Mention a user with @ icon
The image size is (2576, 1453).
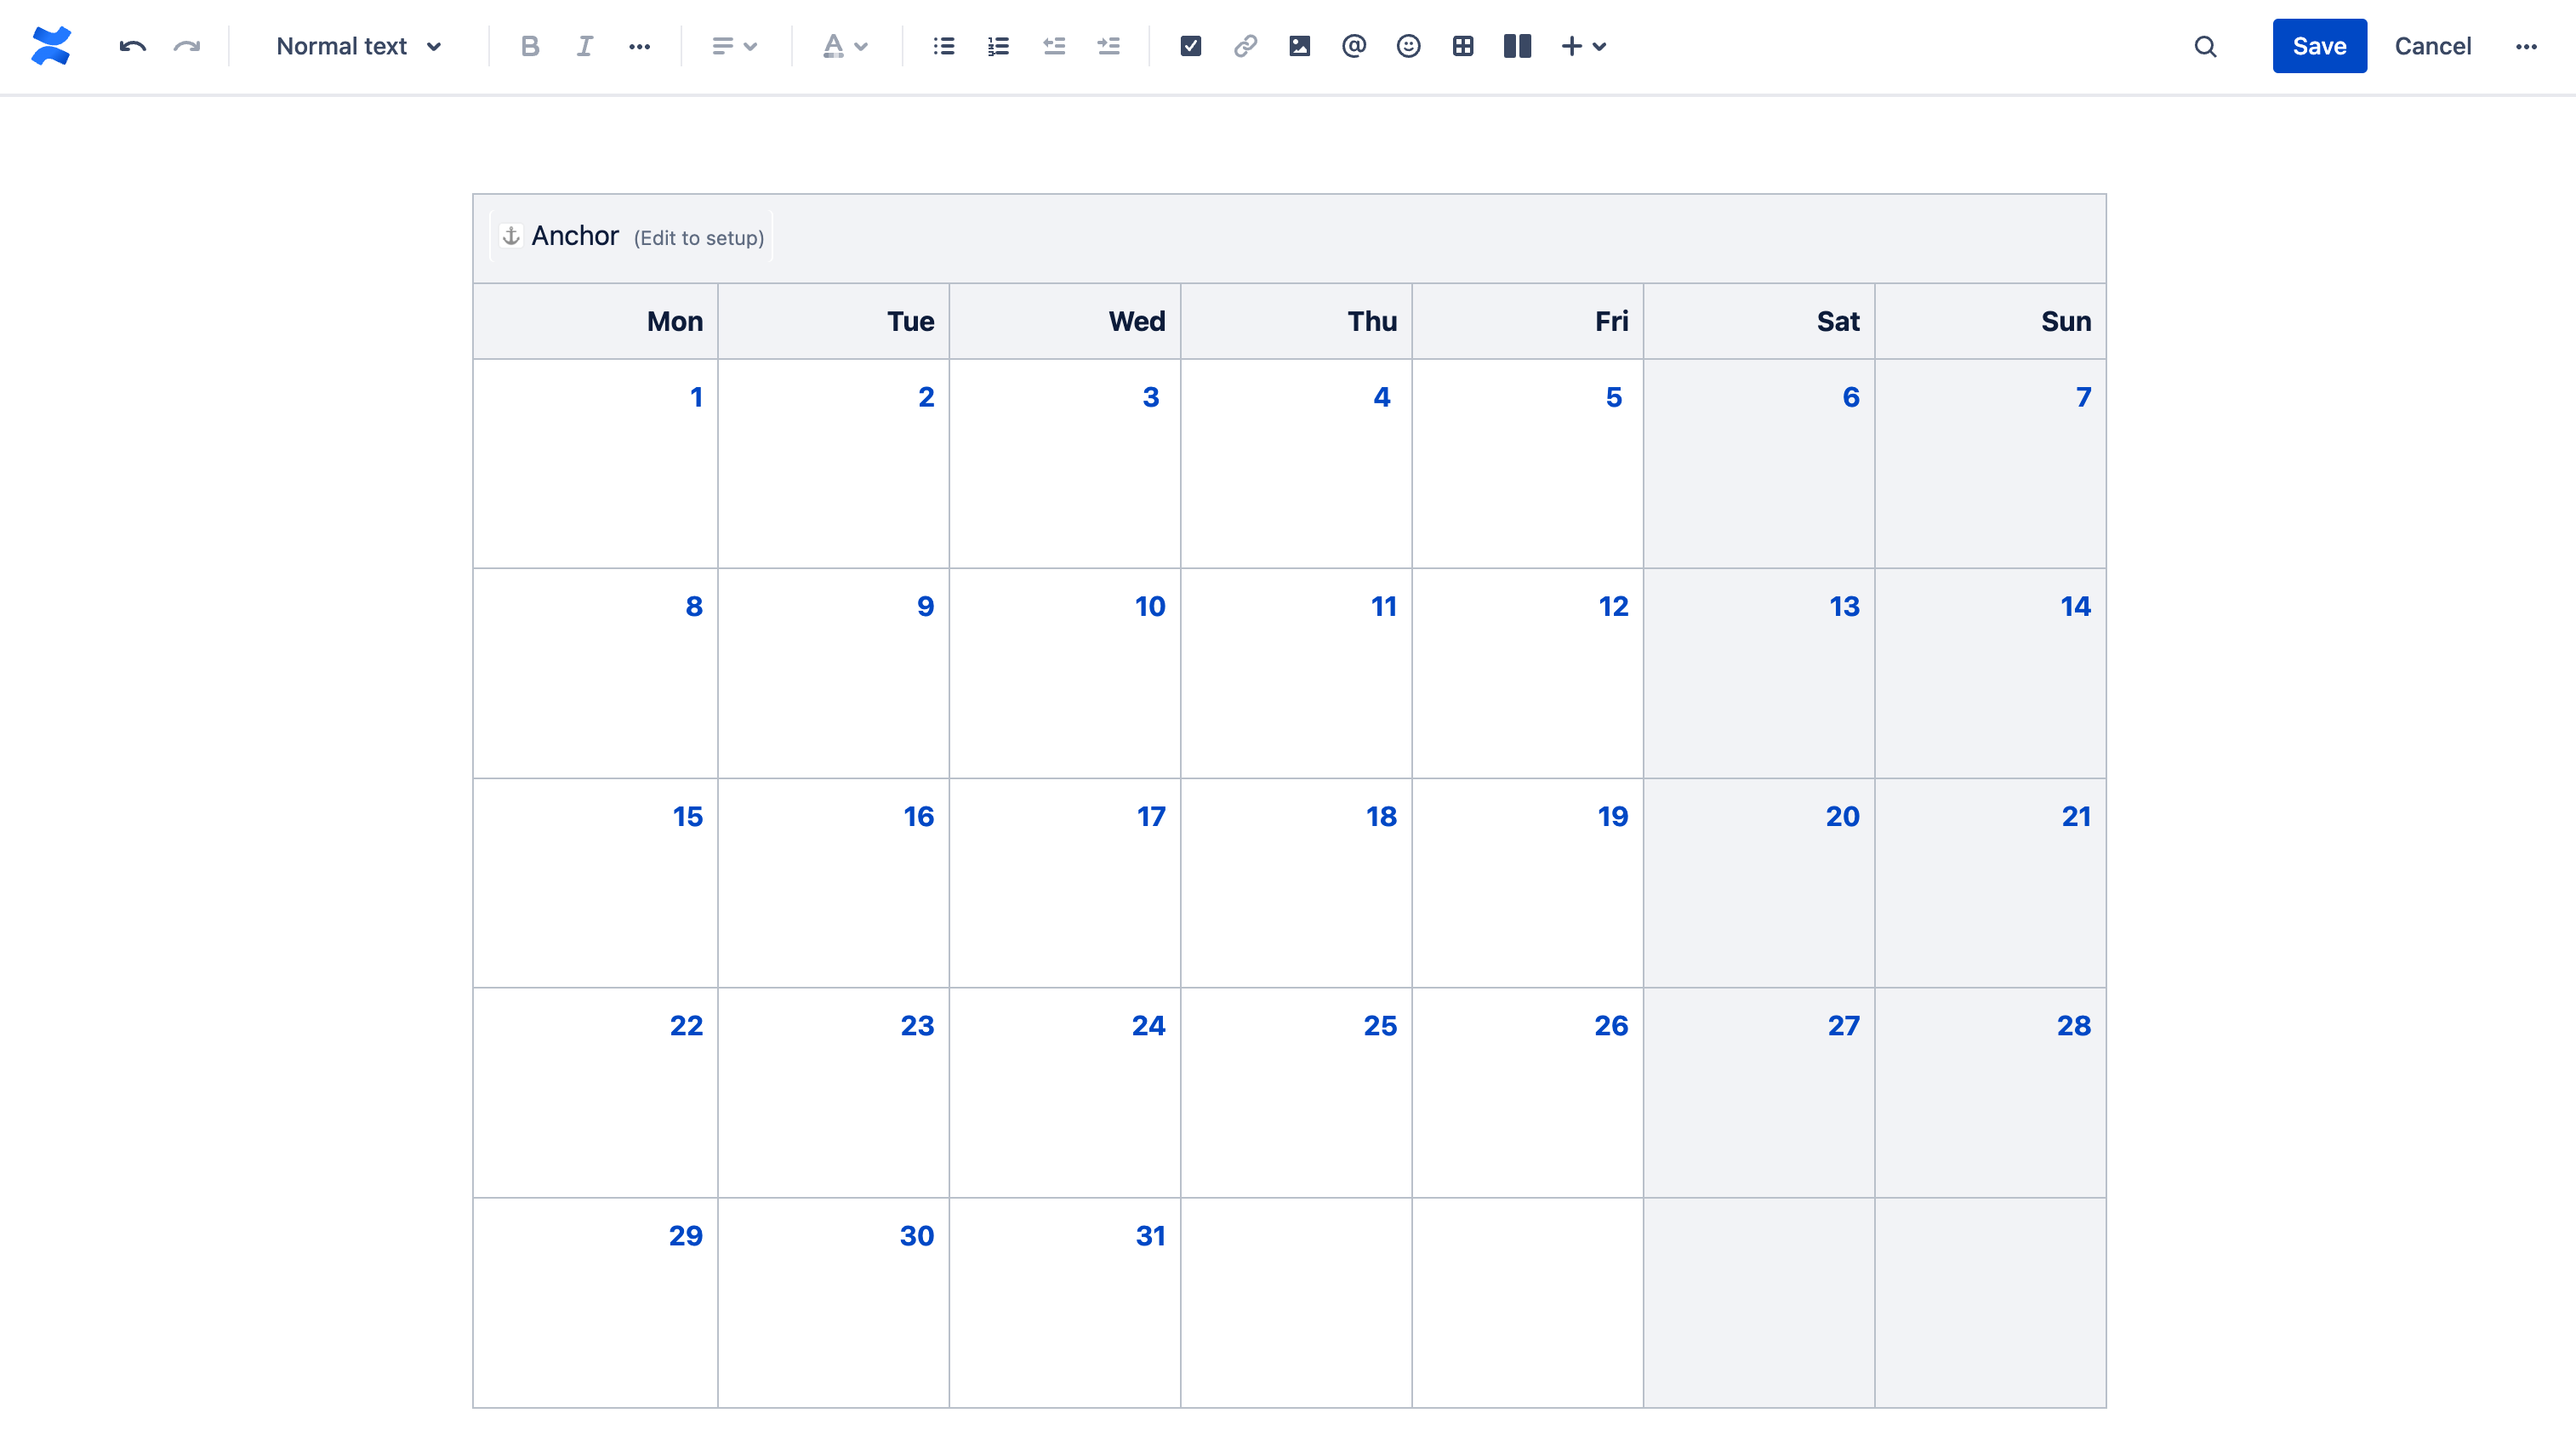click(x=1354, y=46)
